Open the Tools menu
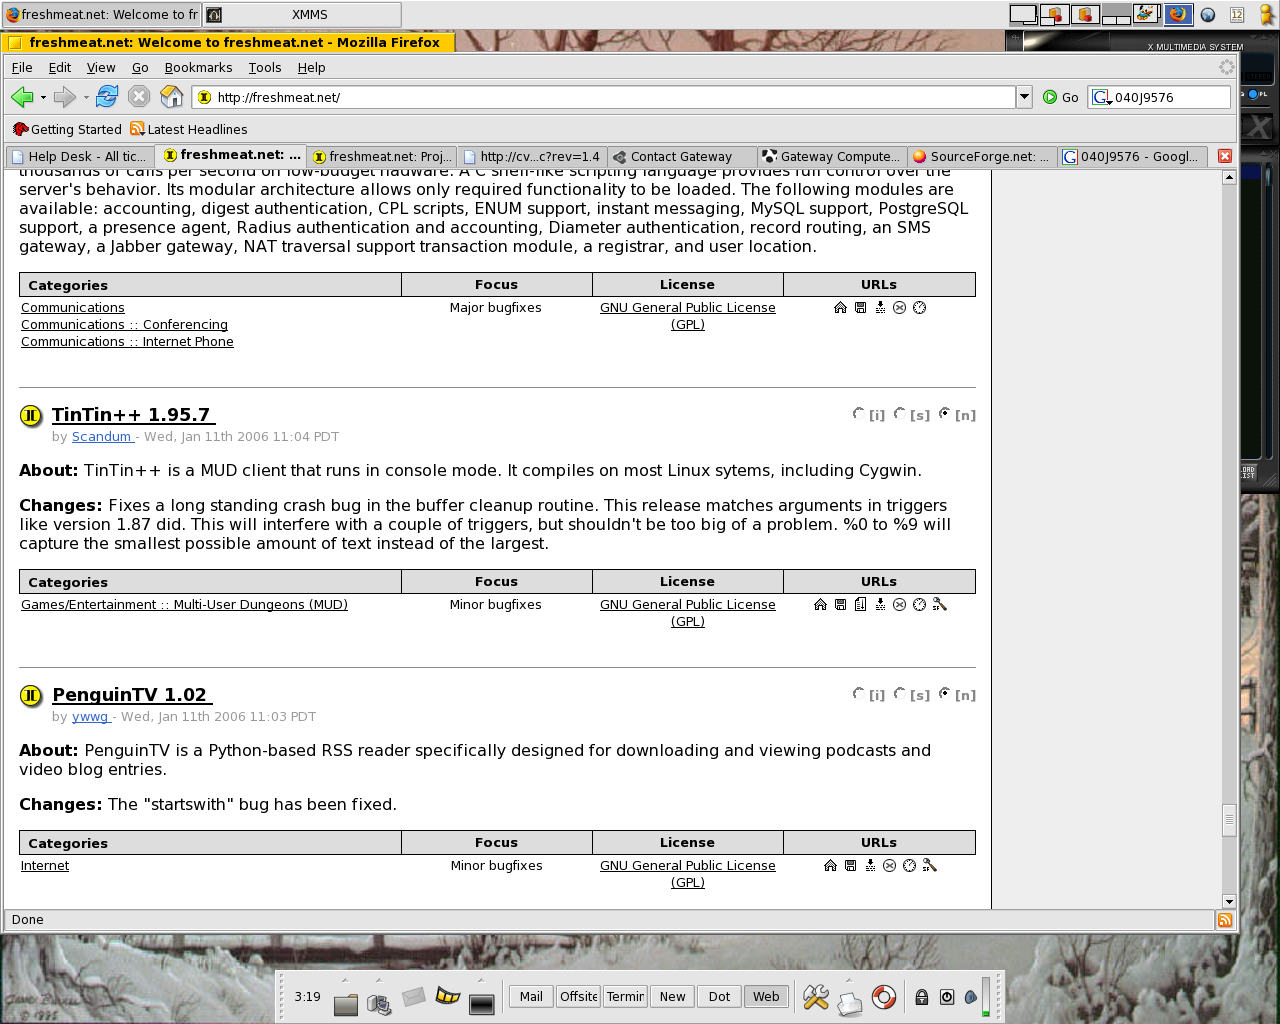The width and height of the screenshot is (1280, 1024). click(x=265, y=67)
